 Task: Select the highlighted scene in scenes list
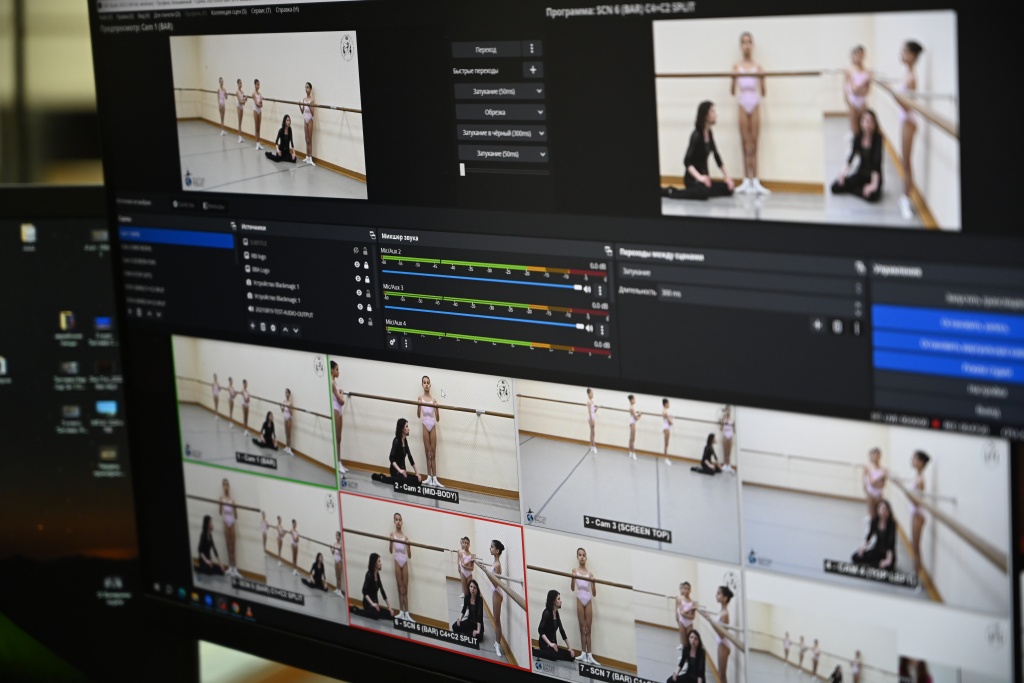(175, 237)
